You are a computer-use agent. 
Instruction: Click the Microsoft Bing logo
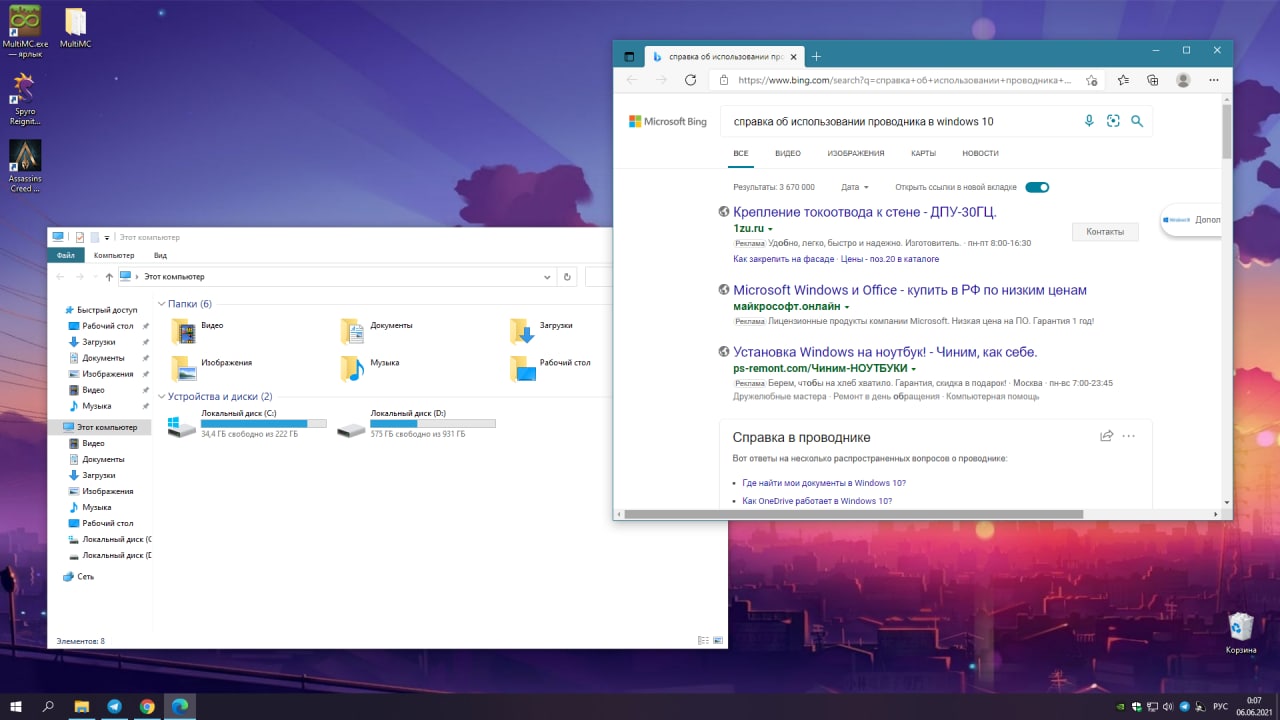[x=667, y=121]
